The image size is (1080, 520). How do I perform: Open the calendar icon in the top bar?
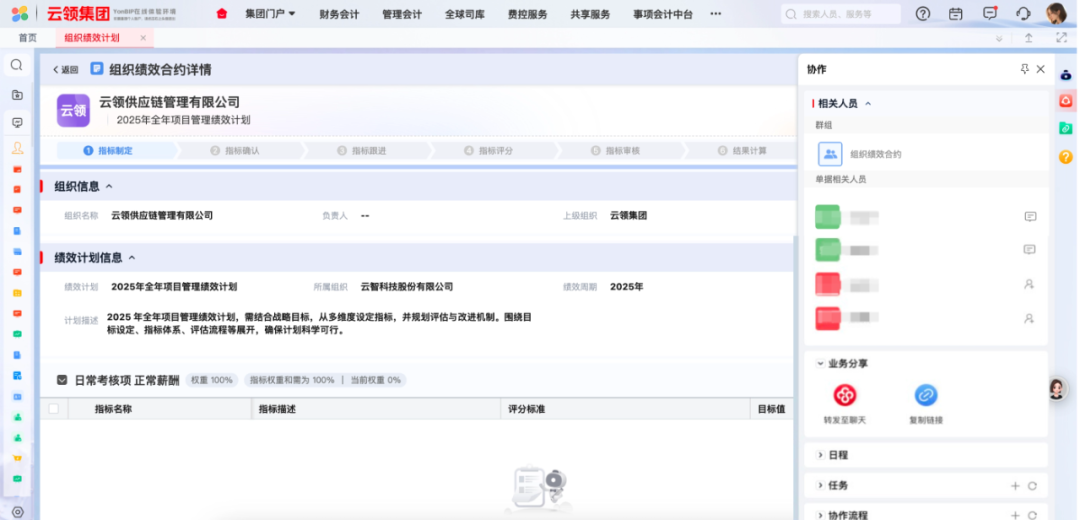tap(955, 14)
